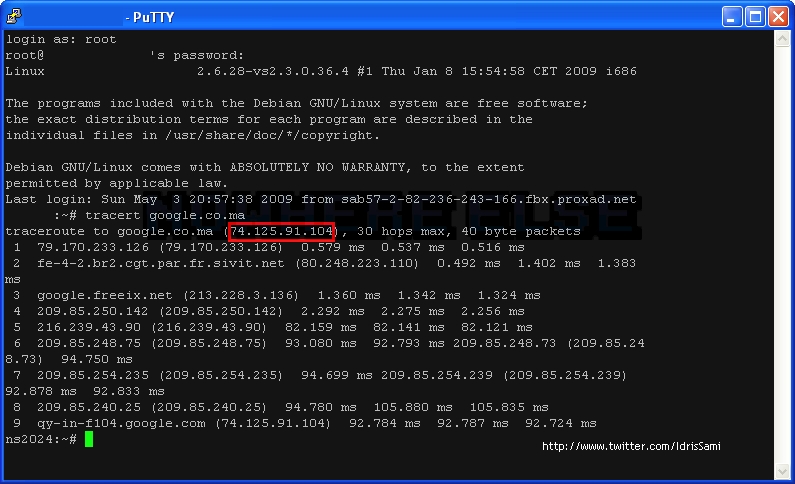This screenshot has height=484, width=795.
Task: Click address 213.228.3.136 in hop 3
Action: pyautogui.click(x=241, y=295)
